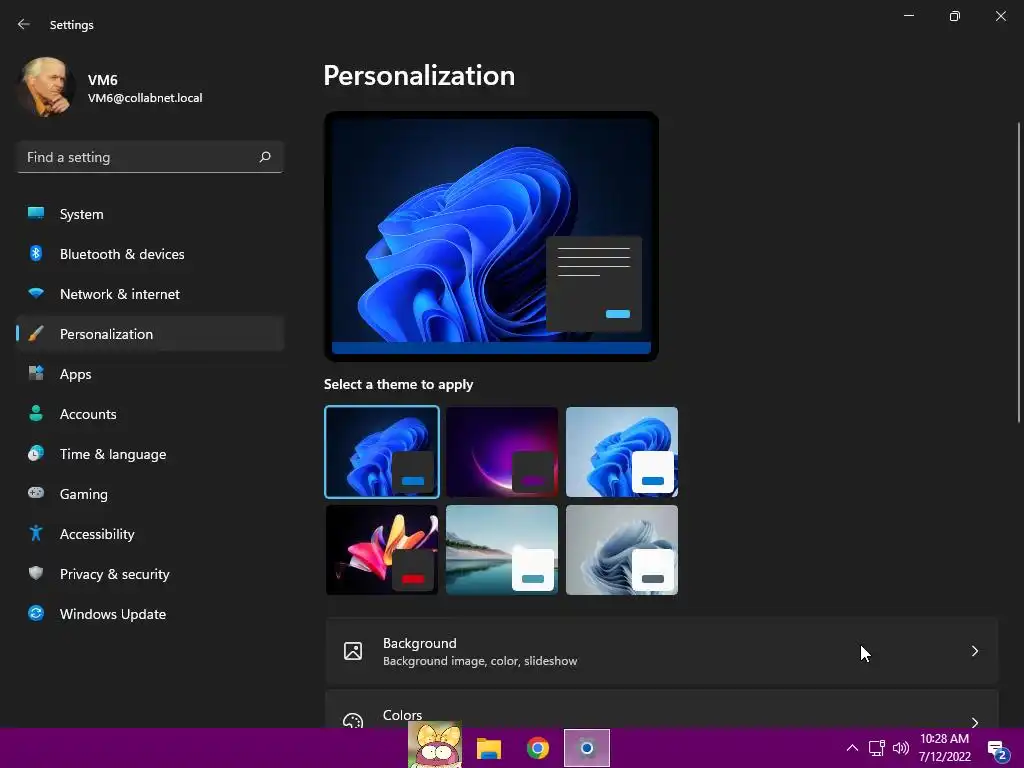Open Background image, color, slideshow row
The height and width of the screenshot is (768, 1024).
point(662,651)
